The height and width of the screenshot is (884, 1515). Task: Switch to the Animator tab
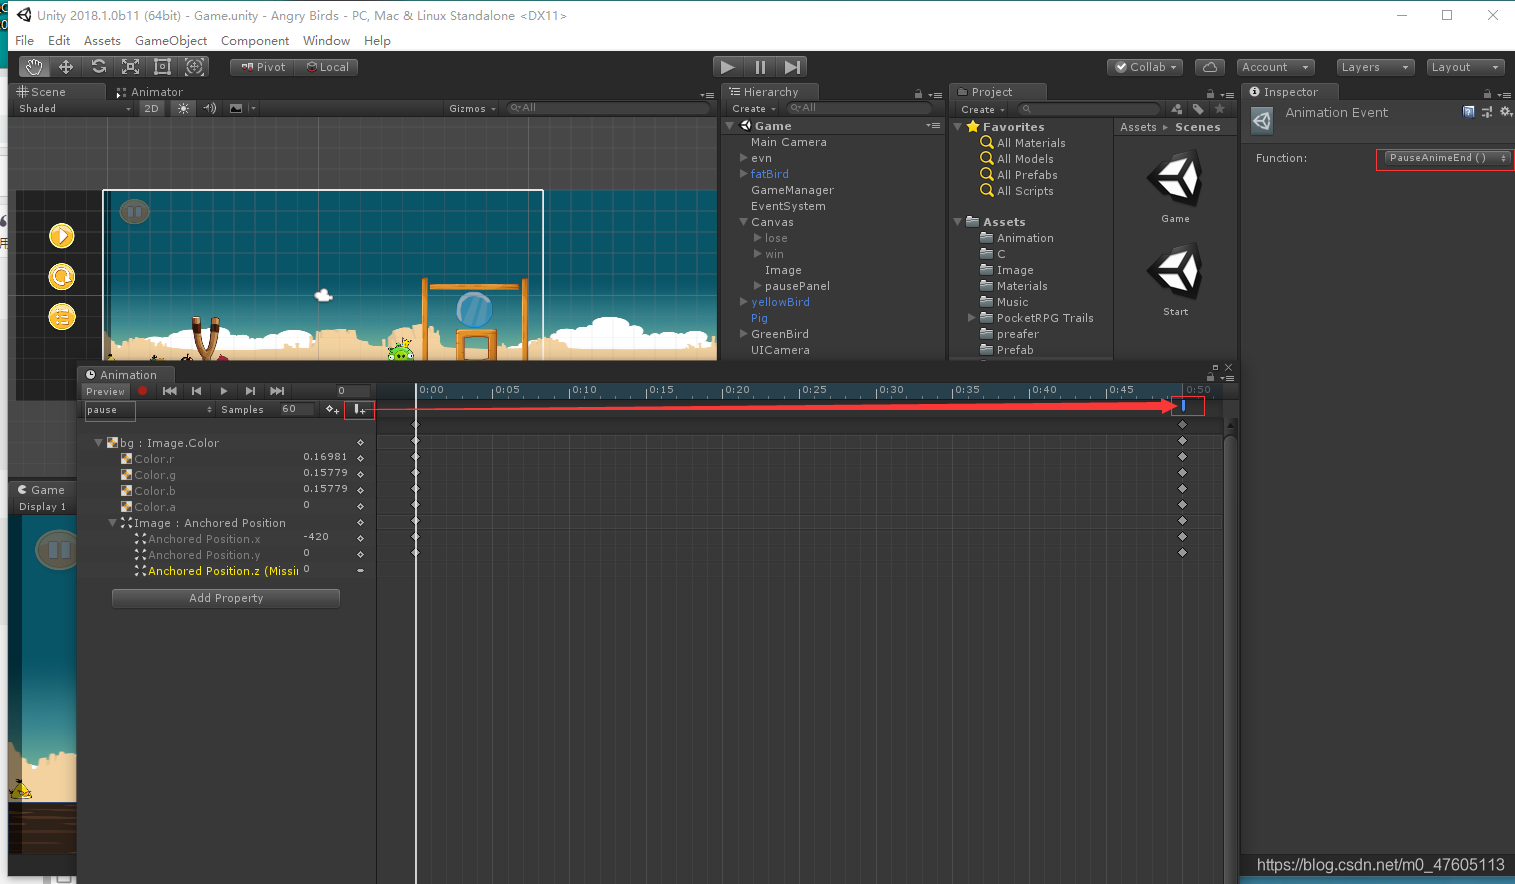pyautogui.click(x=150, y=92)
